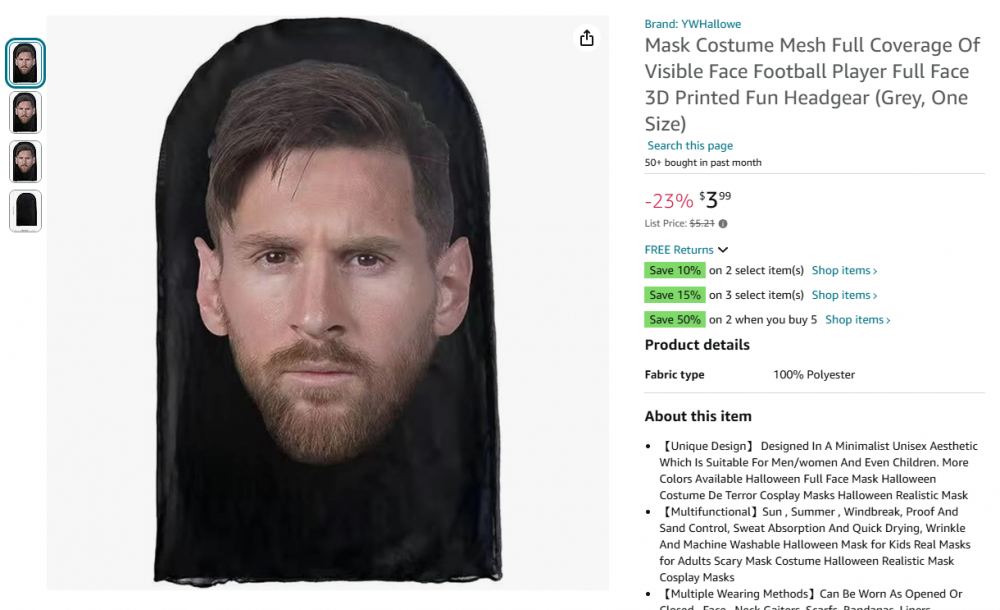Select the second product thumbnail

click(25, 112)
